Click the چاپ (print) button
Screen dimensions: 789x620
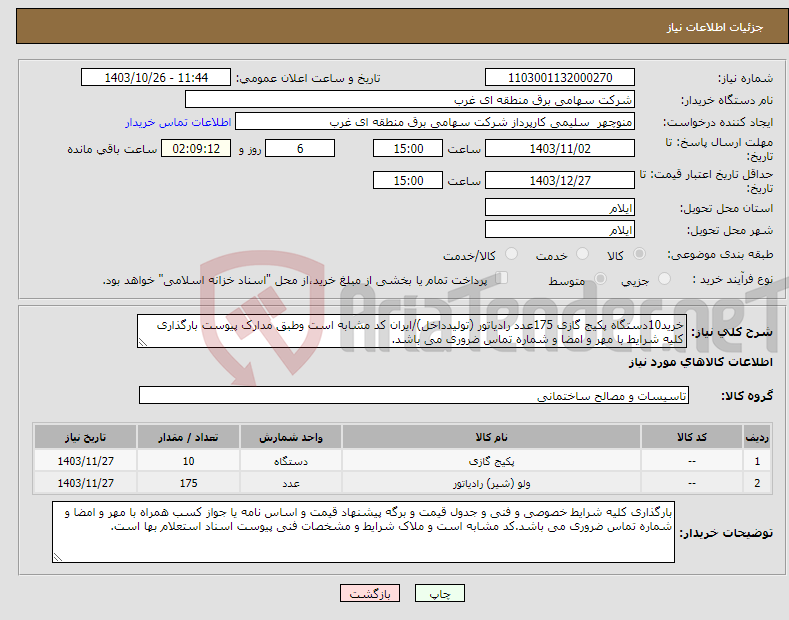[439, 593]
